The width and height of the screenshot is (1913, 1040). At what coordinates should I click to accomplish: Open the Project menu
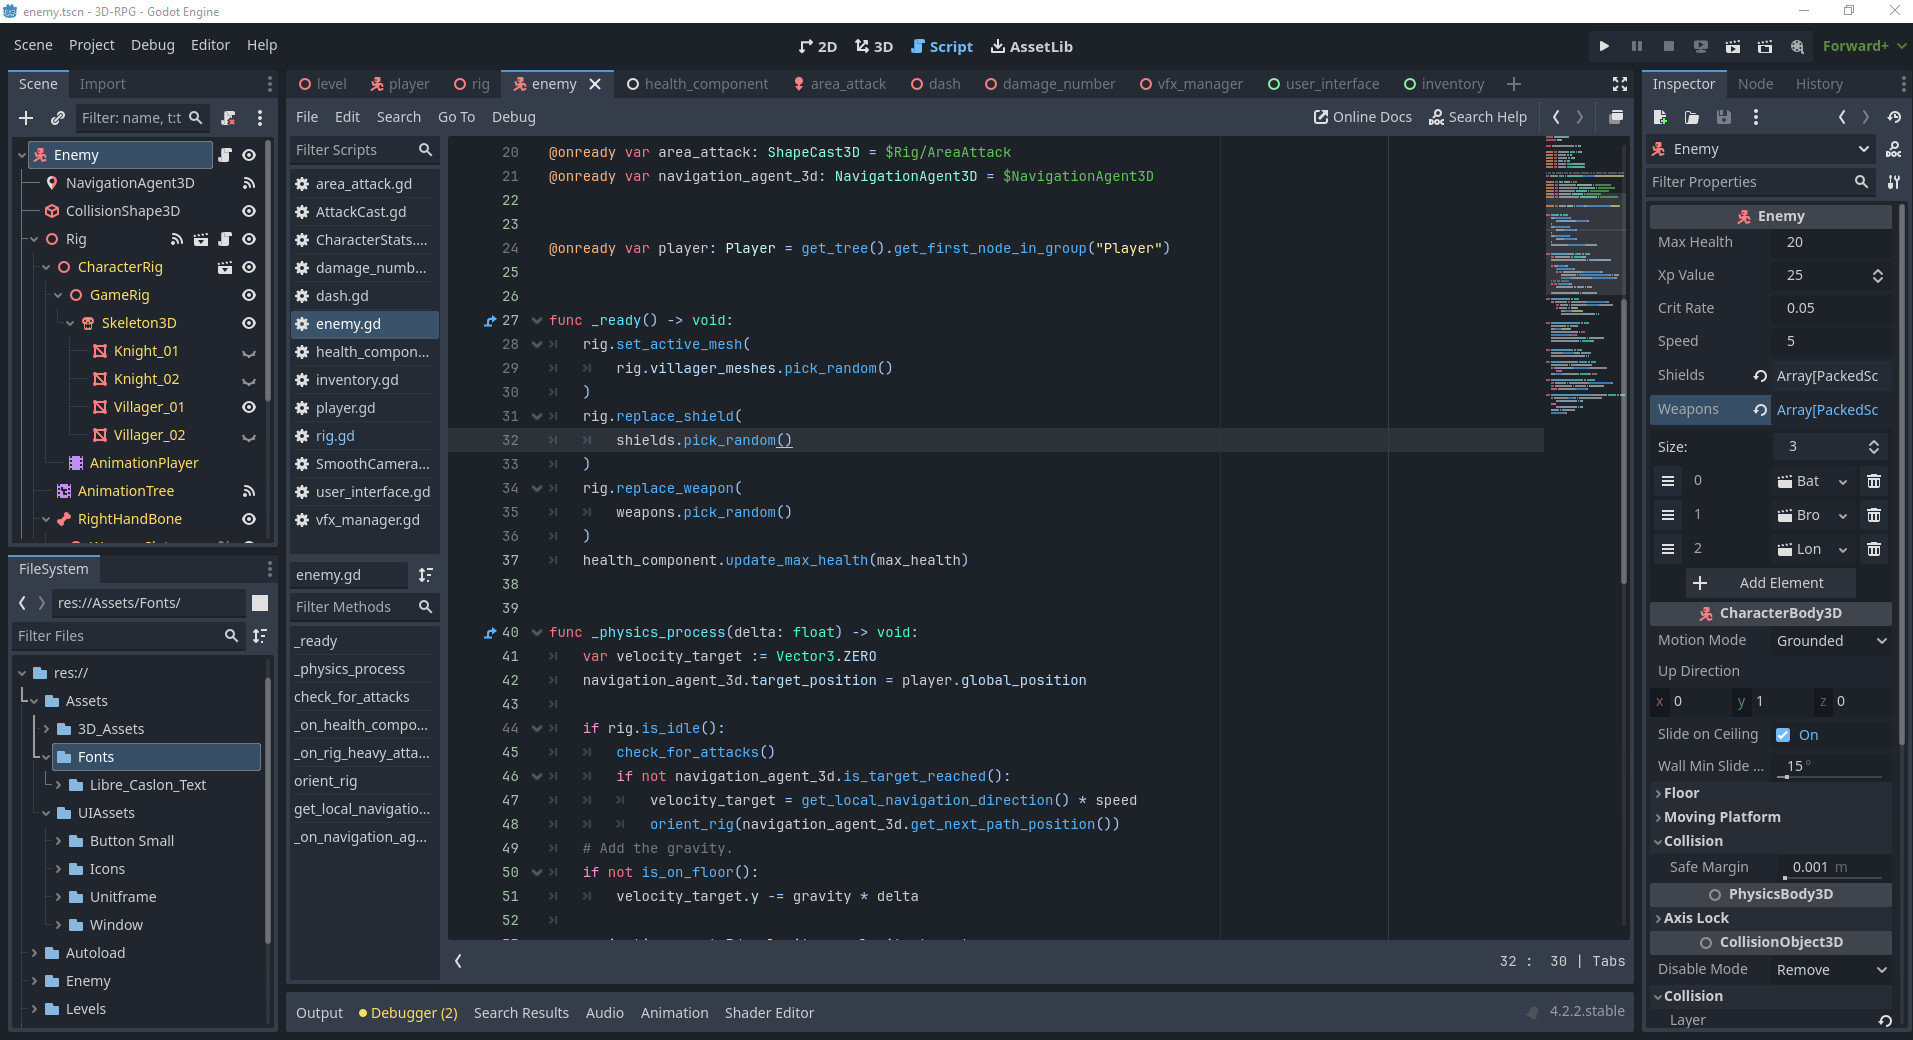pos(91,45)
